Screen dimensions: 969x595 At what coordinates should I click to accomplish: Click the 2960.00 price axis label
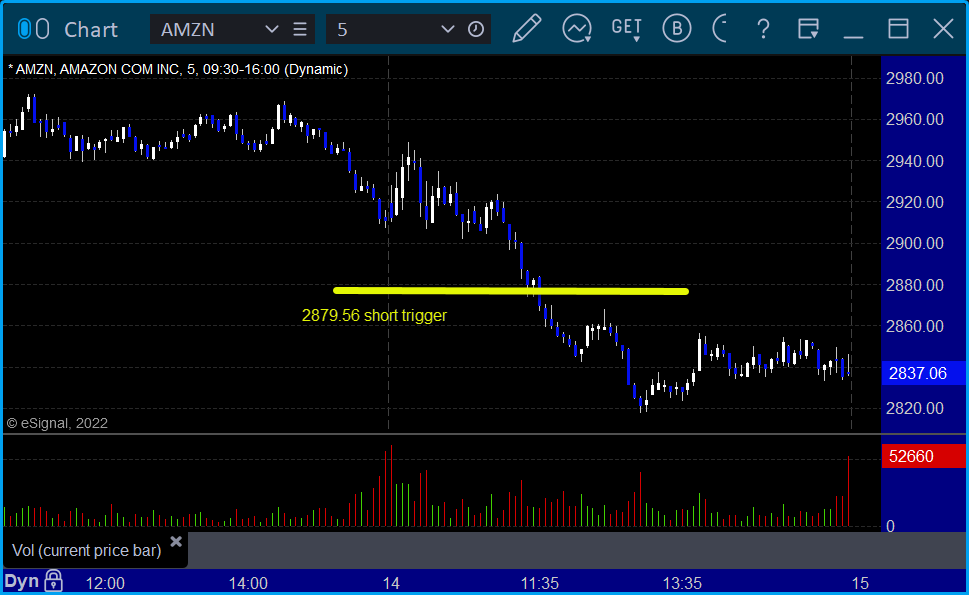coord(915,119)
